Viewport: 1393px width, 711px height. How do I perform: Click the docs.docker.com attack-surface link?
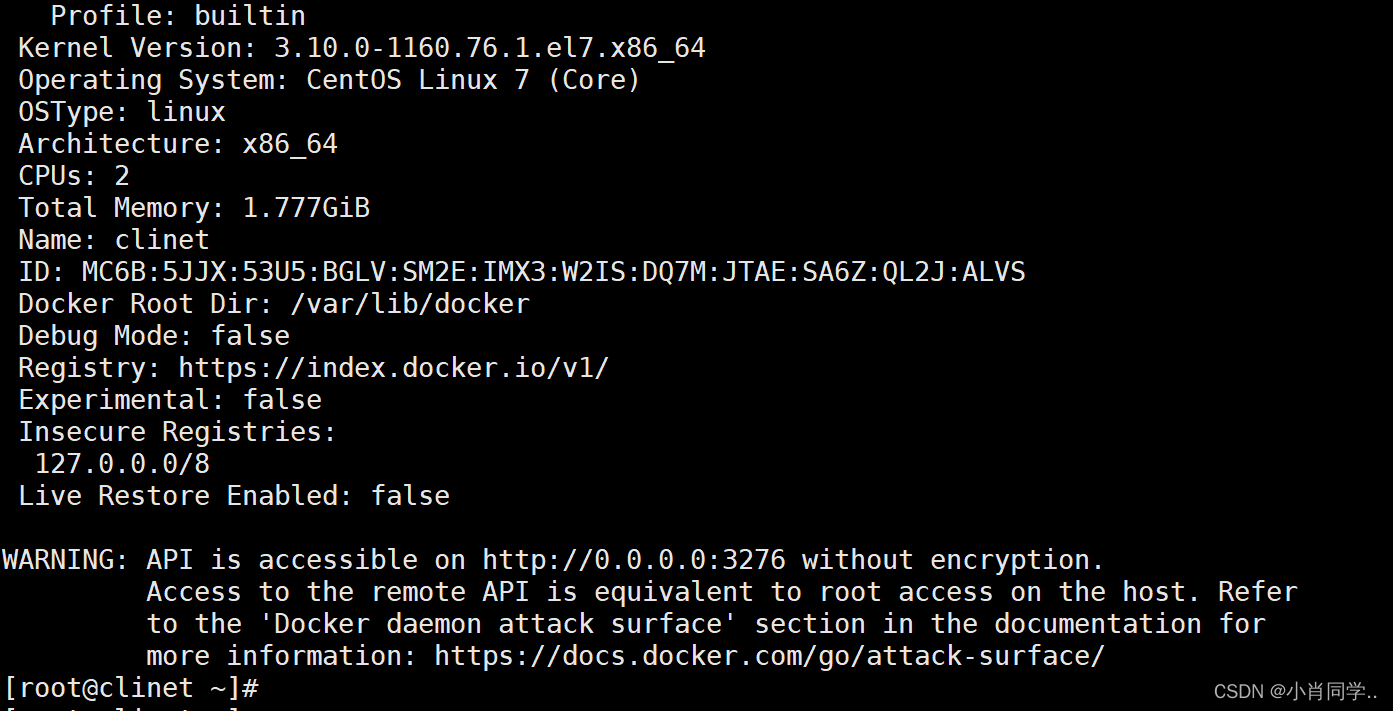click(x=769, y=656)
